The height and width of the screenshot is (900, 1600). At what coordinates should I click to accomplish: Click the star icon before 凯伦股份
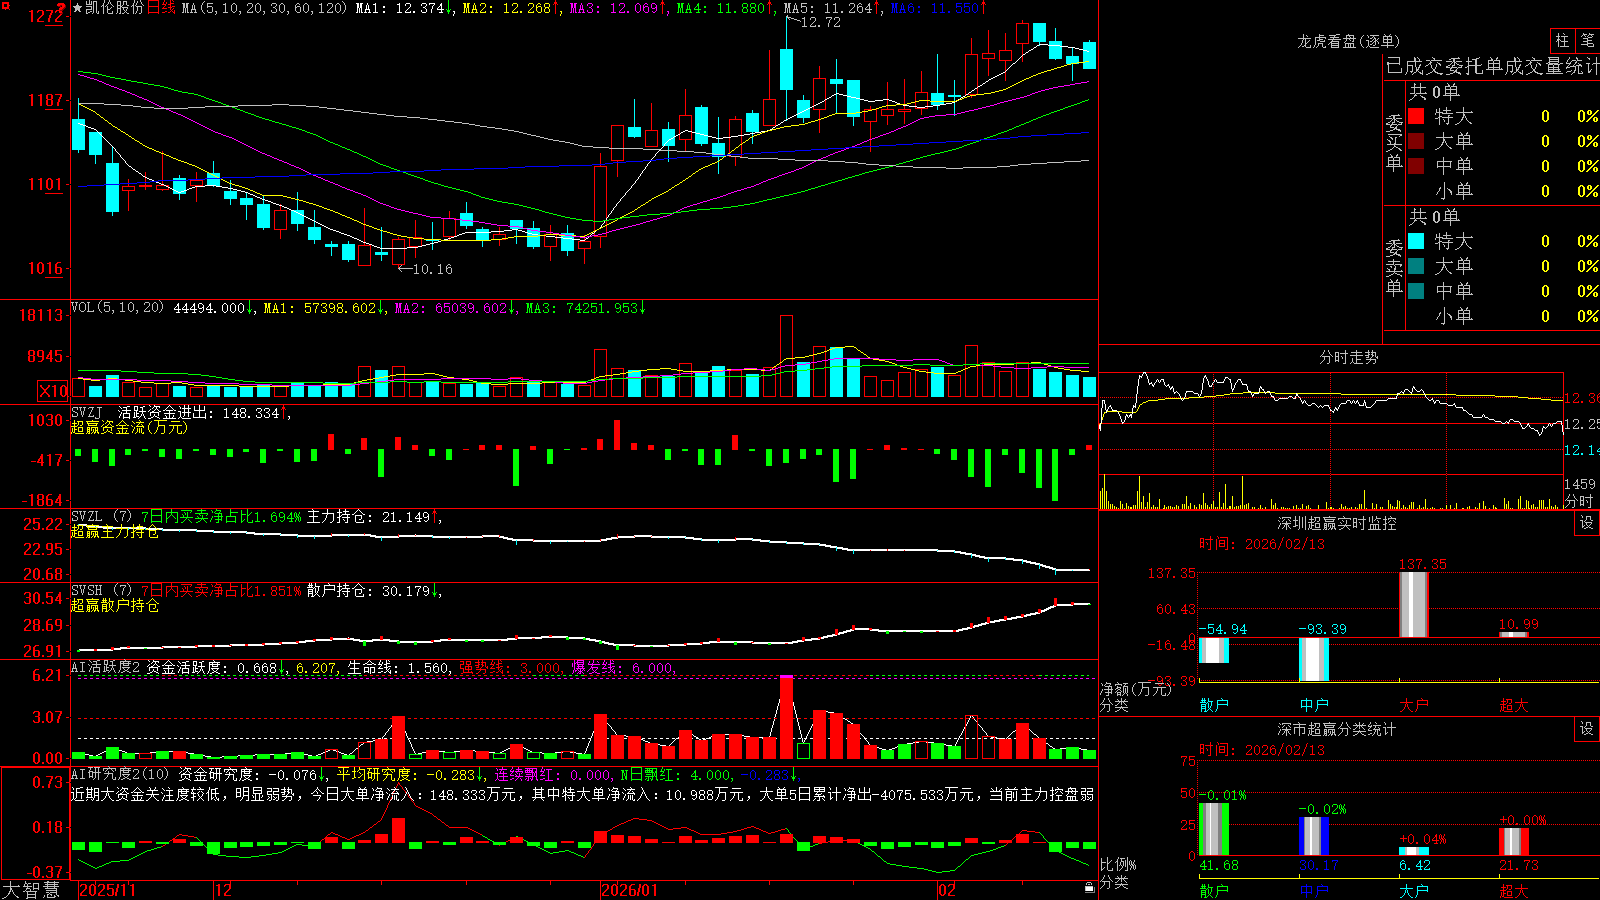pos(77,8)
